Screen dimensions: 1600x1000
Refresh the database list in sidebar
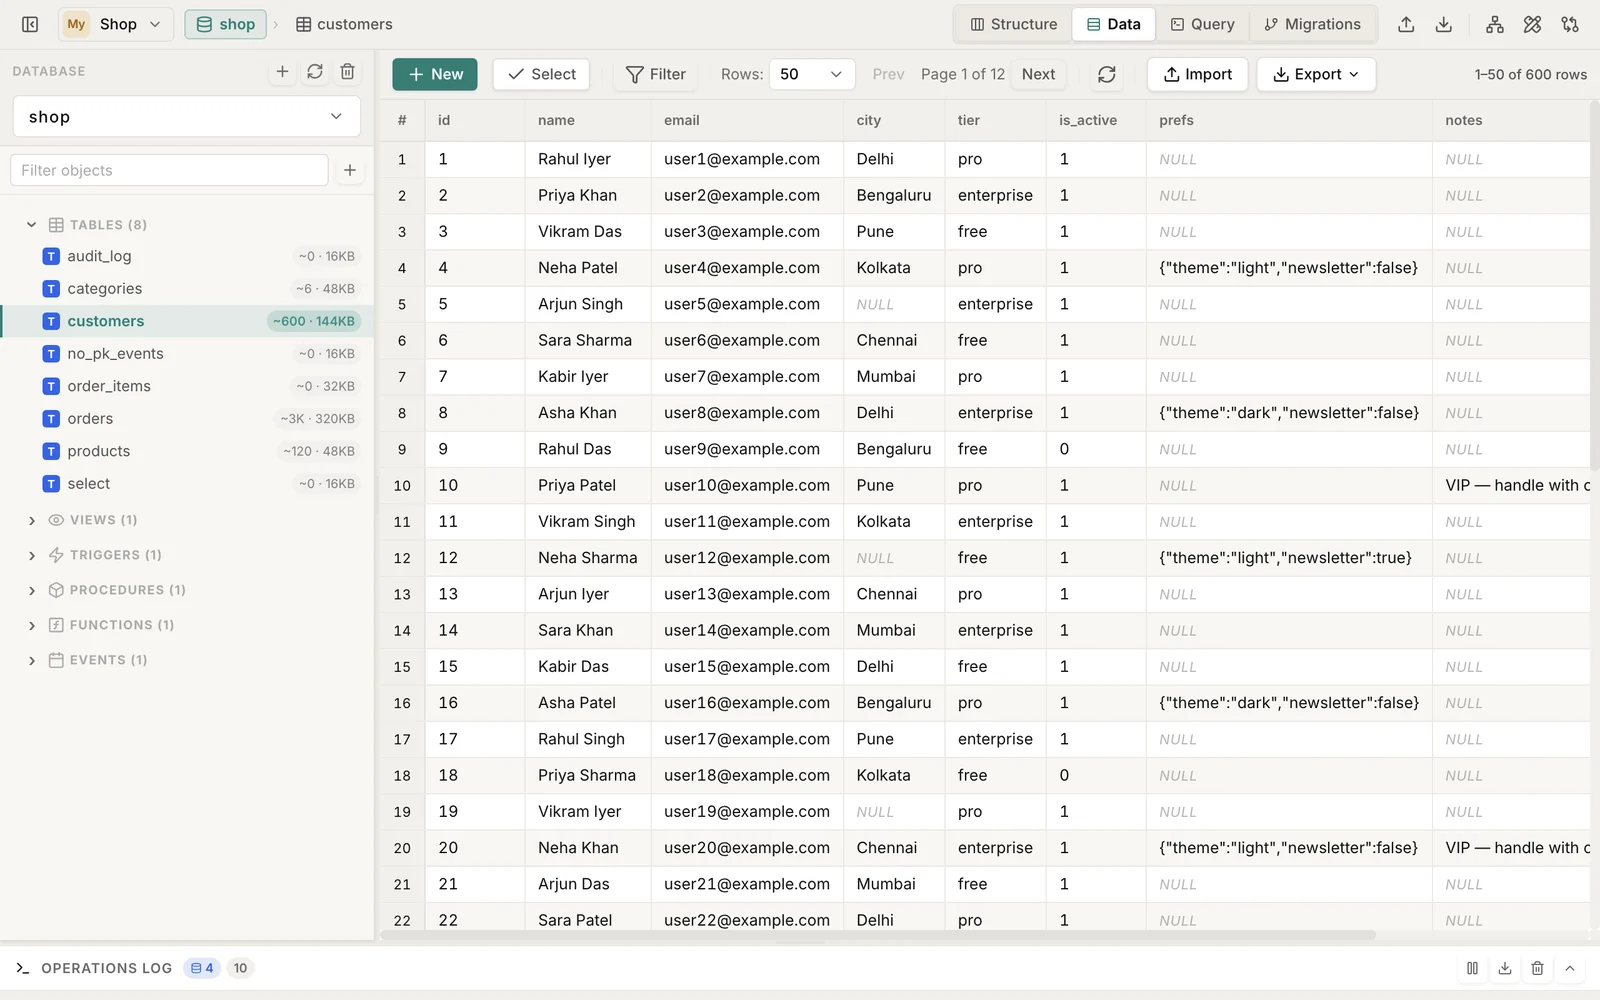314,71
